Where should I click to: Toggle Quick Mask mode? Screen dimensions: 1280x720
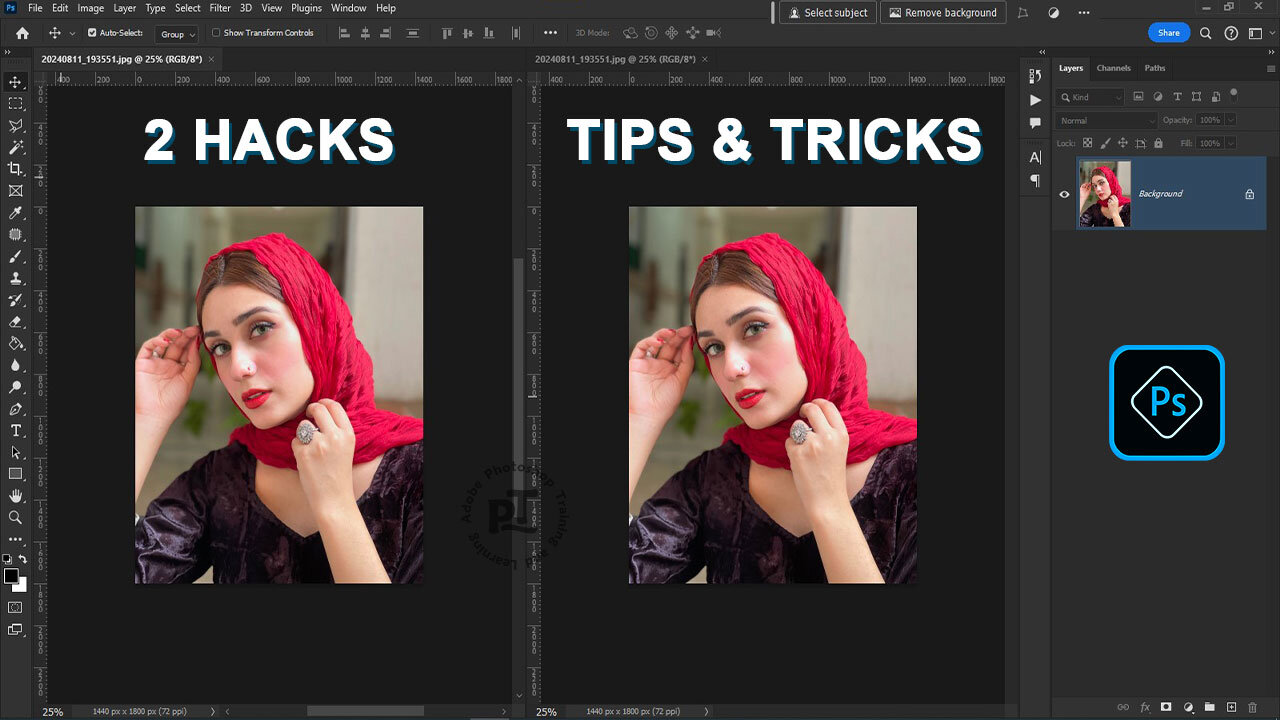[x=15, y=607]
